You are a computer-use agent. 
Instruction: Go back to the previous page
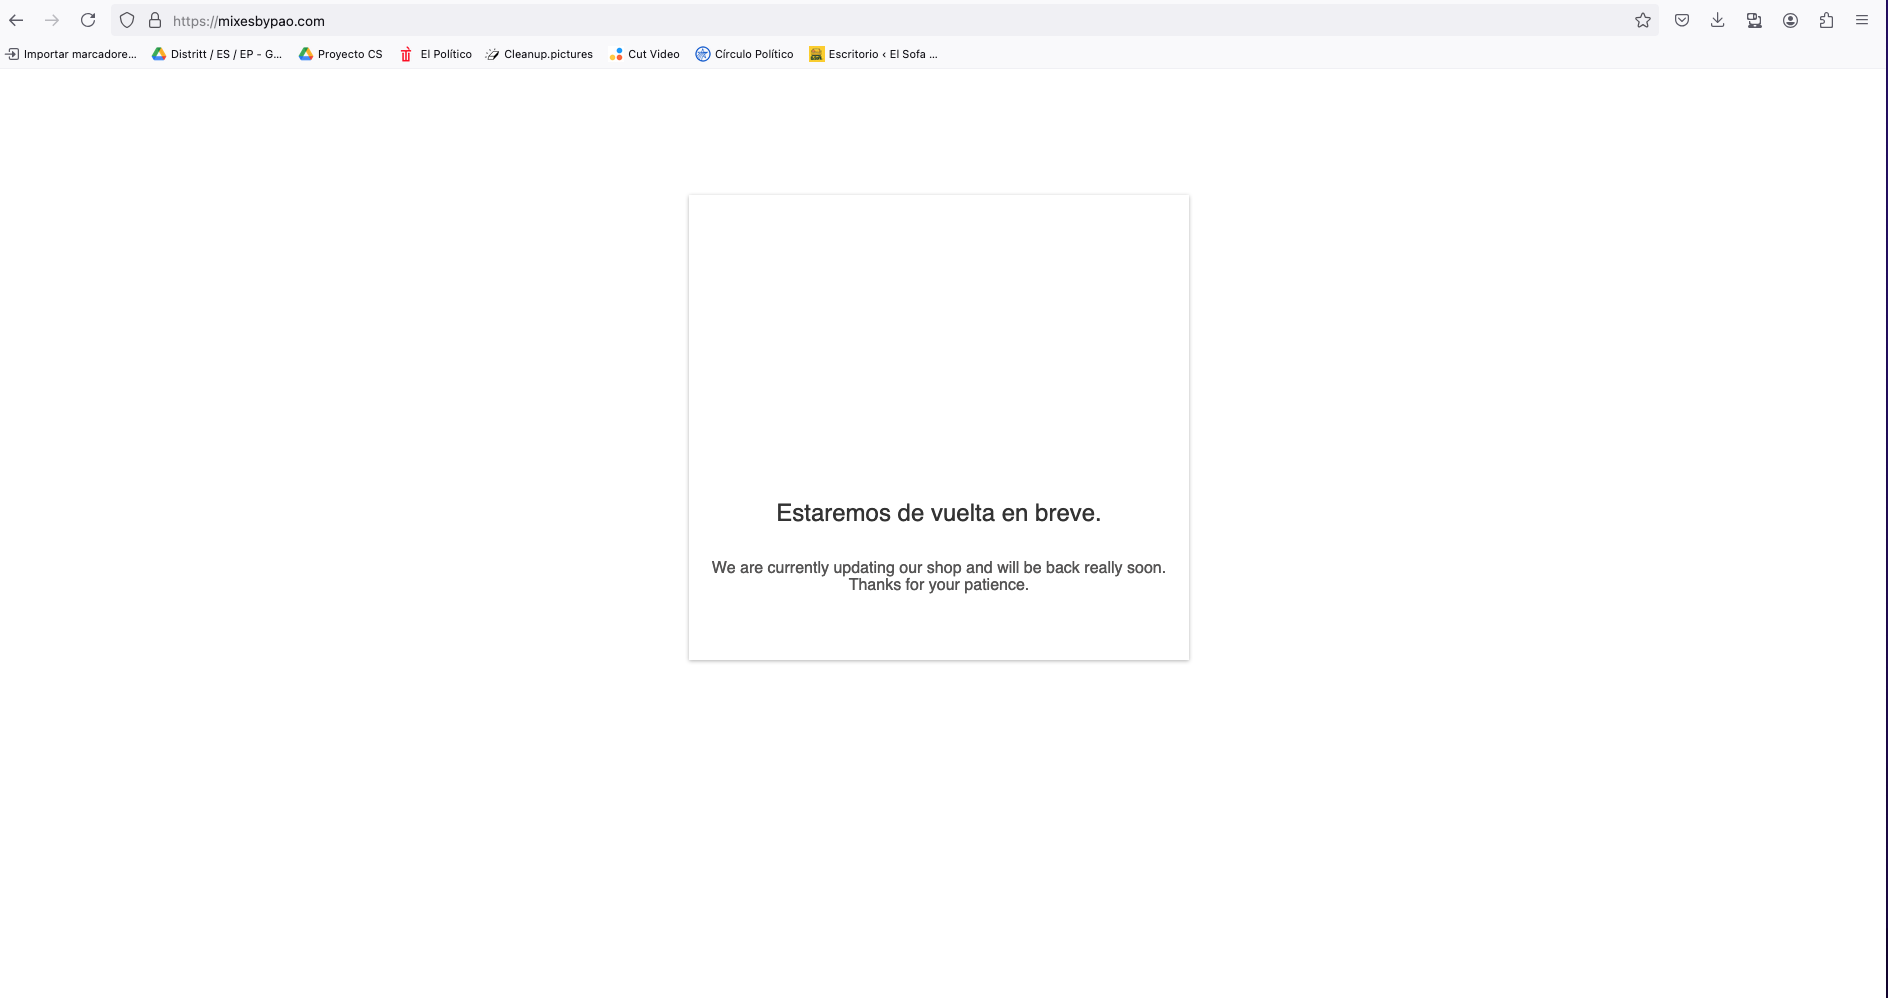click(16, 20)
